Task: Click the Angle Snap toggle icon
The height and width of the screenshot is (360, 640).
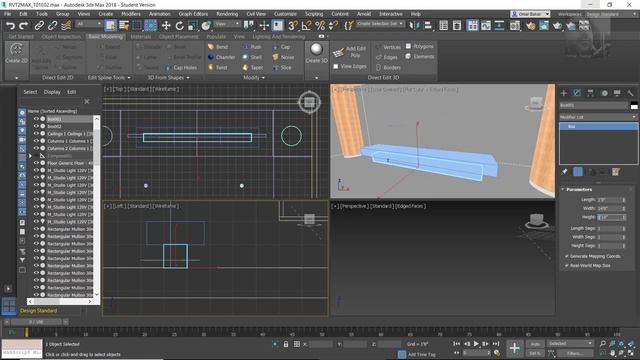Action: (x=306, y=26)
